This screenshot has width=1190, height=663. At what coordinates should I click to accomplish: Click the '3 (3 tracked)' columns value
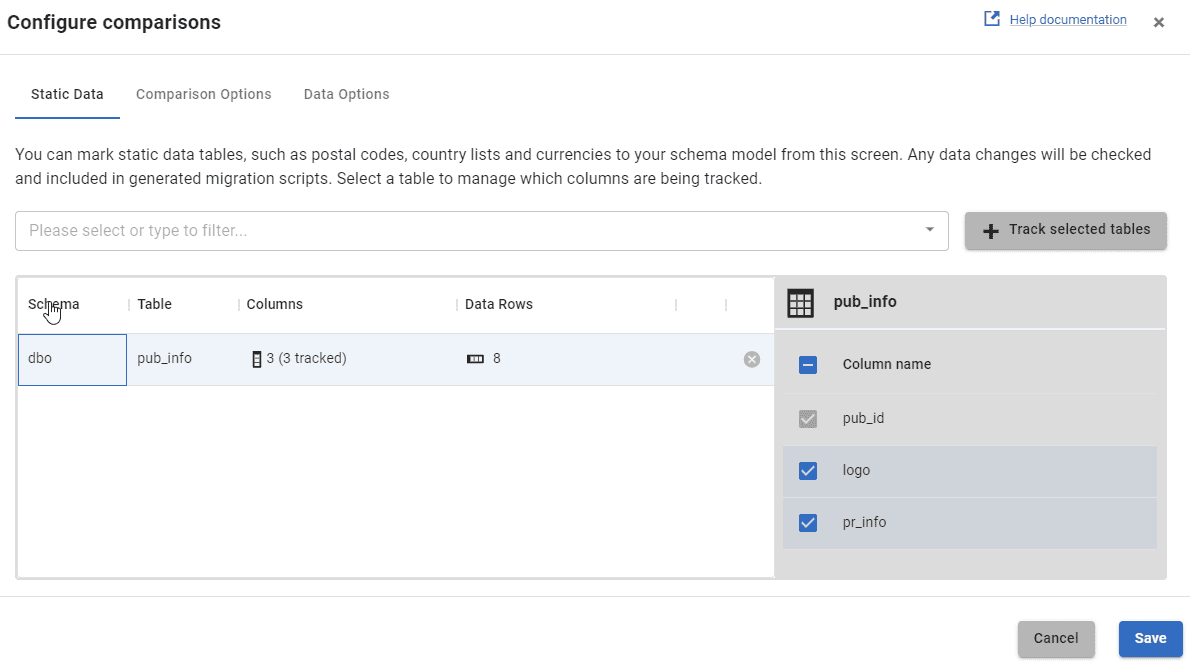[x=306, y=358]
